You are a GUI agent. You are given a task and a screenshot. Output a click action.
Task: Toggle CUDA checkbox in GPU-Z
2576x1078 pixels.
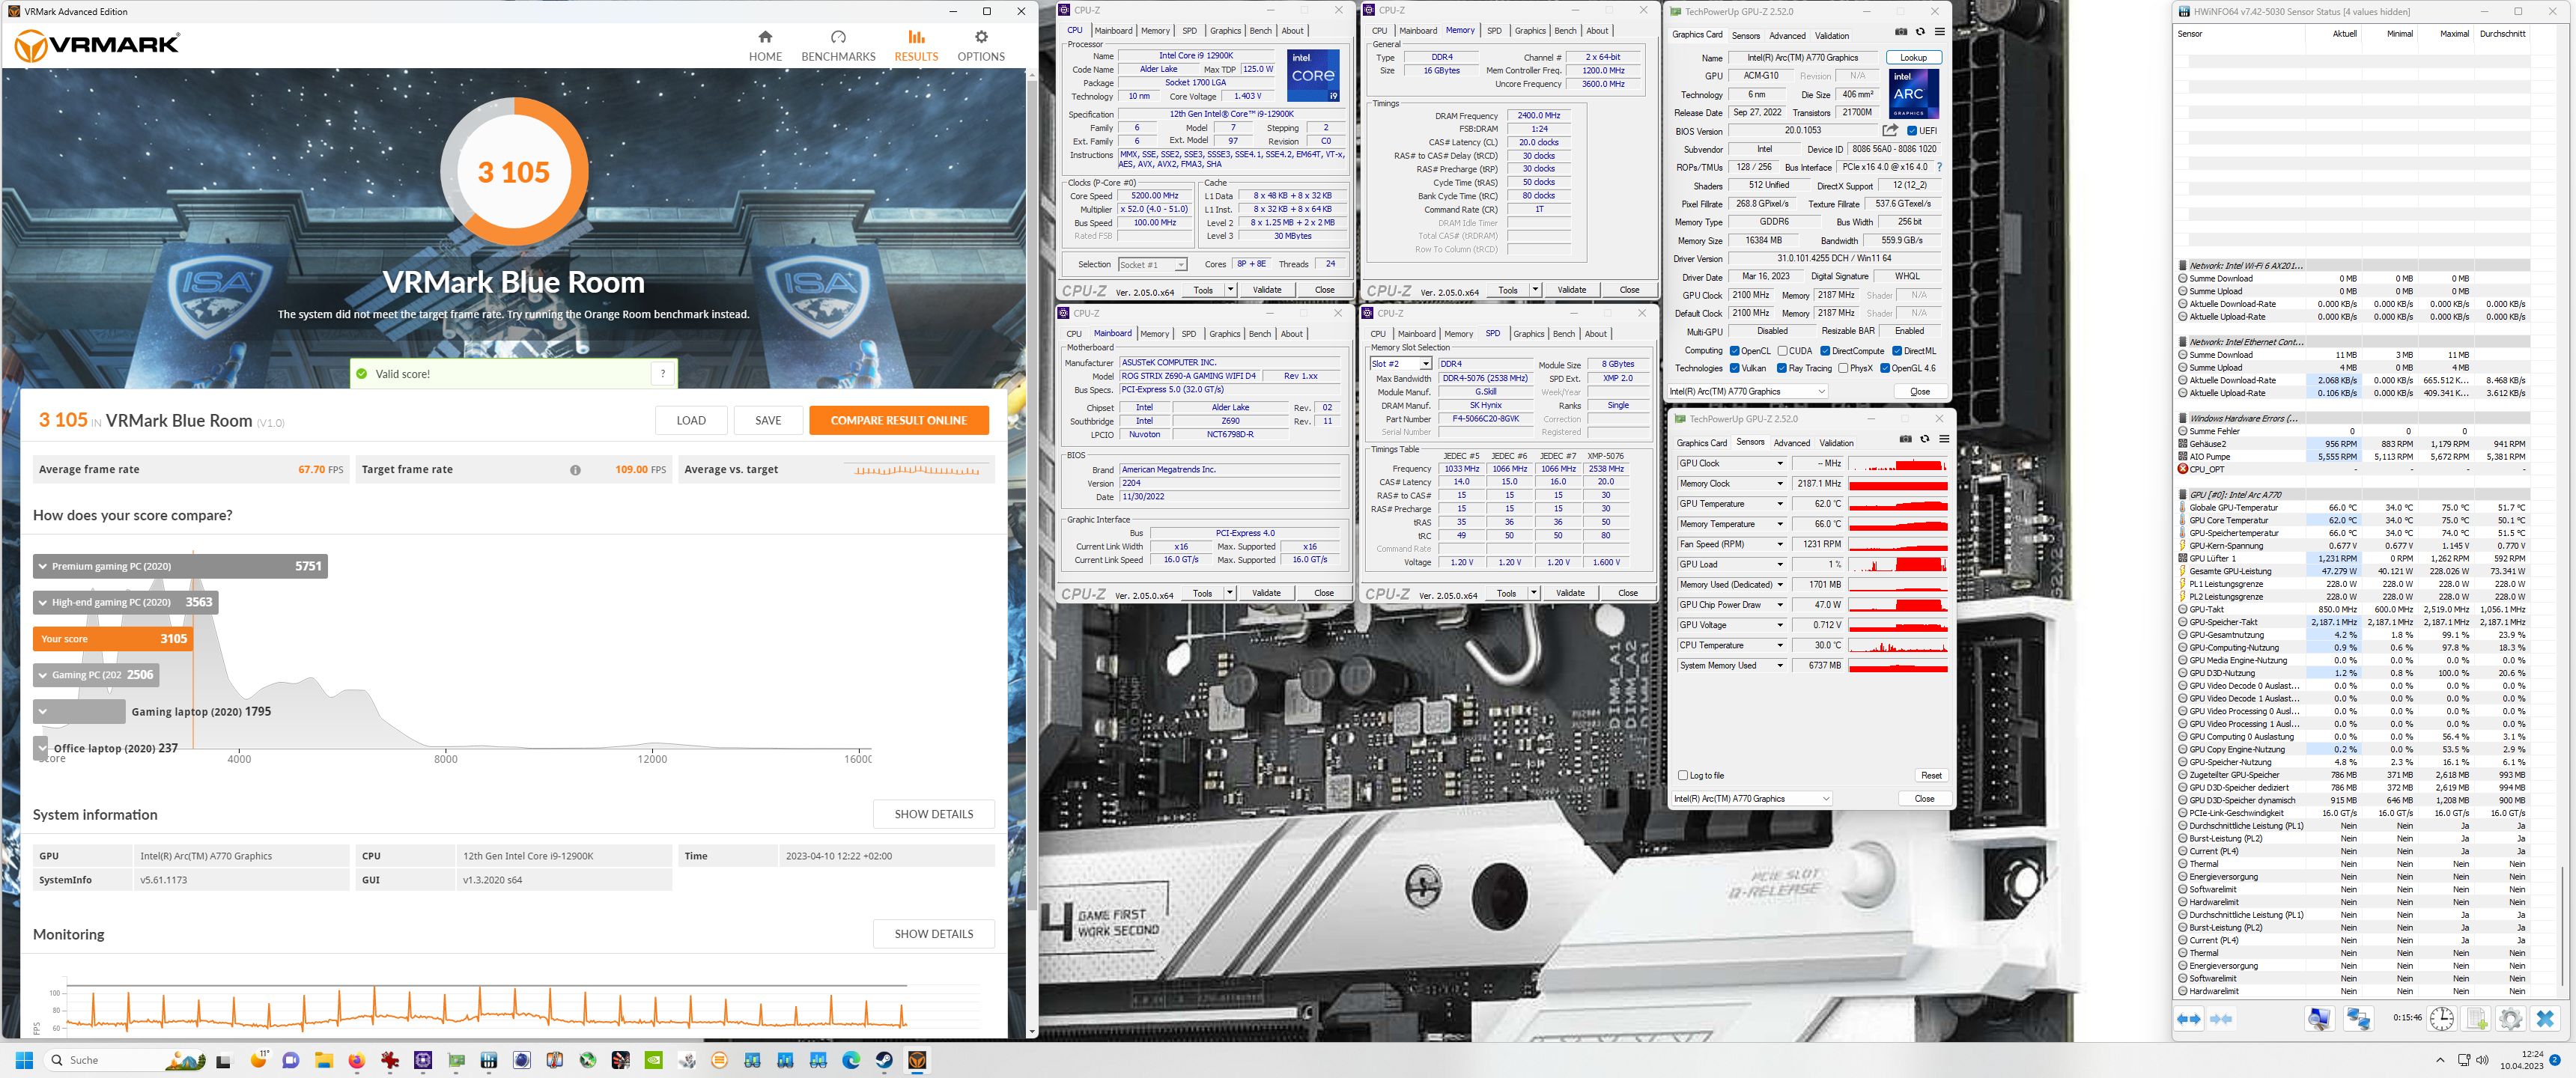coord(1782,351)
